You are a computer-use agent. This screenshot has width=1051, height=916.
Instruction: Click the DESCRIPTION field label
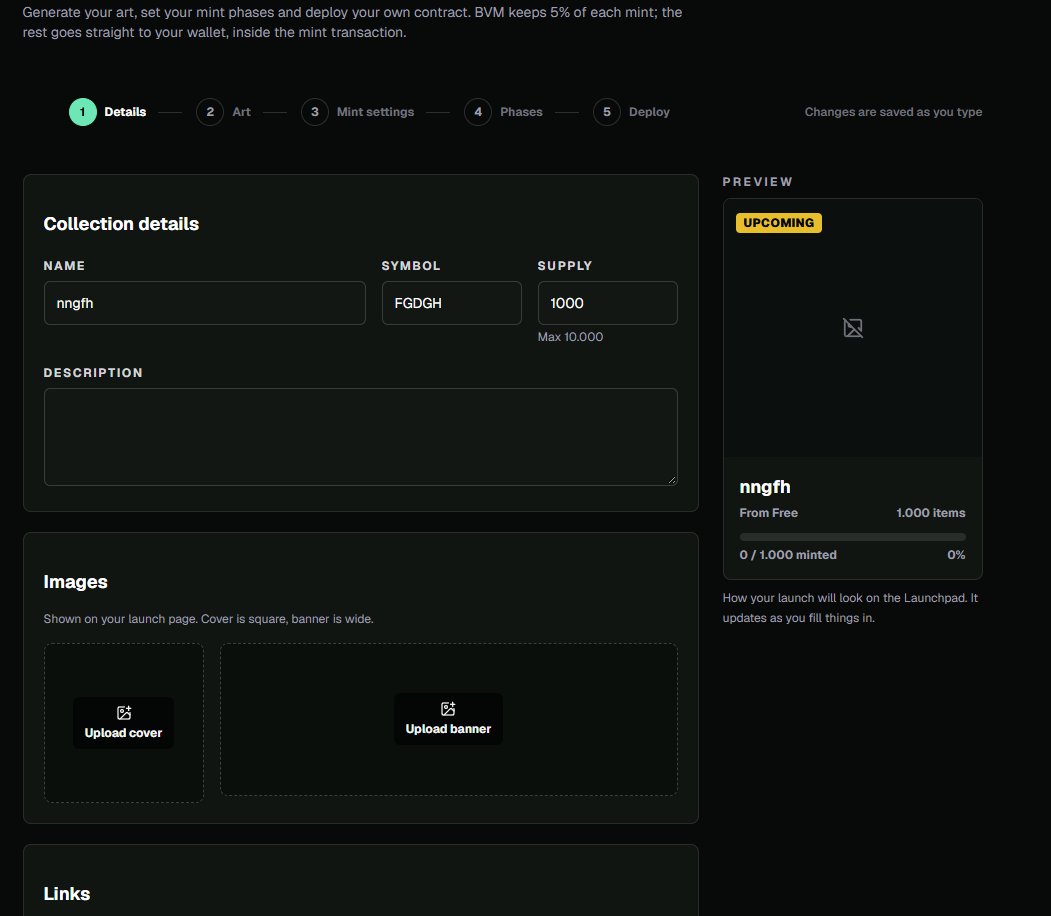[93, 373]
